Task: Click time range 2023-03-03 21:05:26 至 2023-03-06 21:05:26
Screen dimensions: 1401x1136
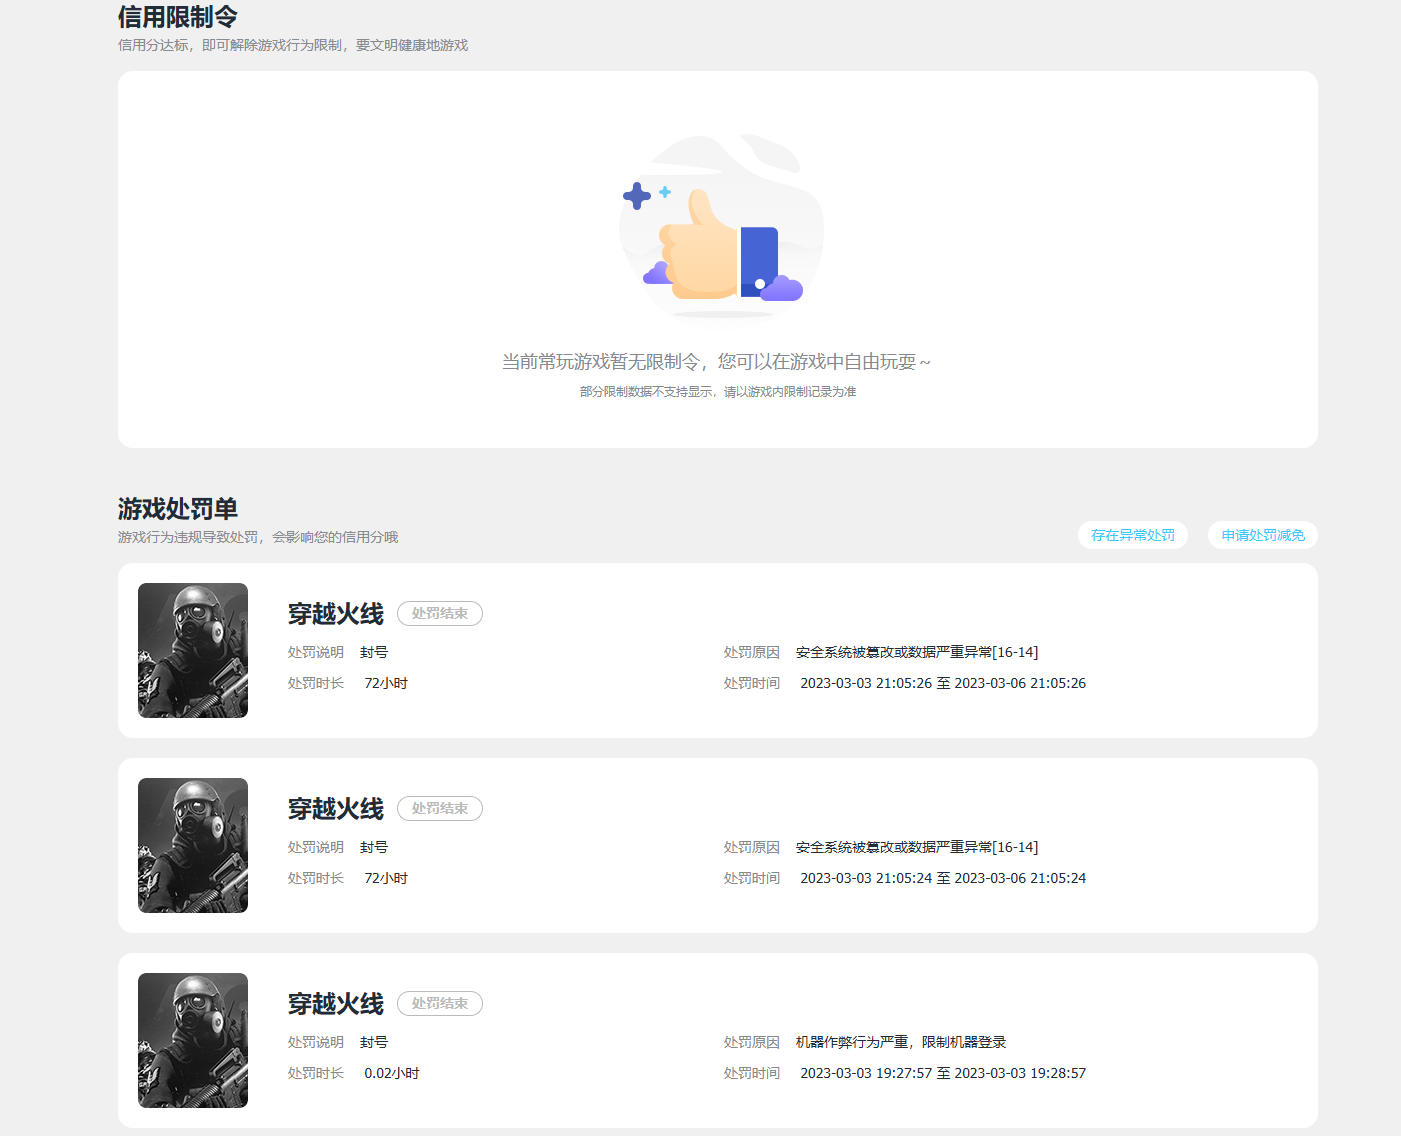Action: [x=943, y=683]
